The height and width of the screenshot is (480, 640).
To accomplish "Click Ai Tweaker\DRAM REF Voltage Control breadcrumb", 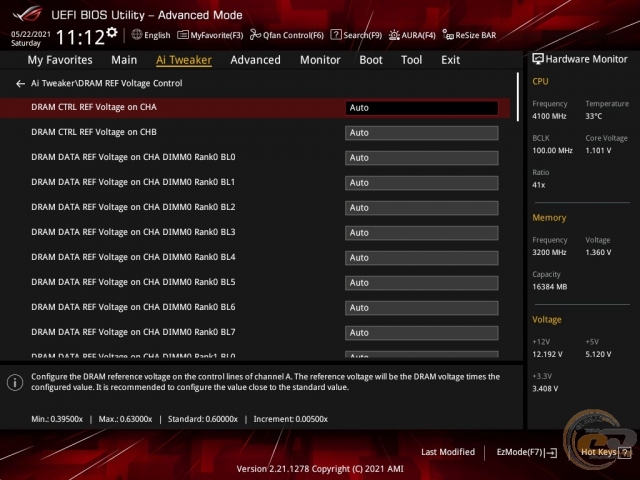I will coord(107,83).
